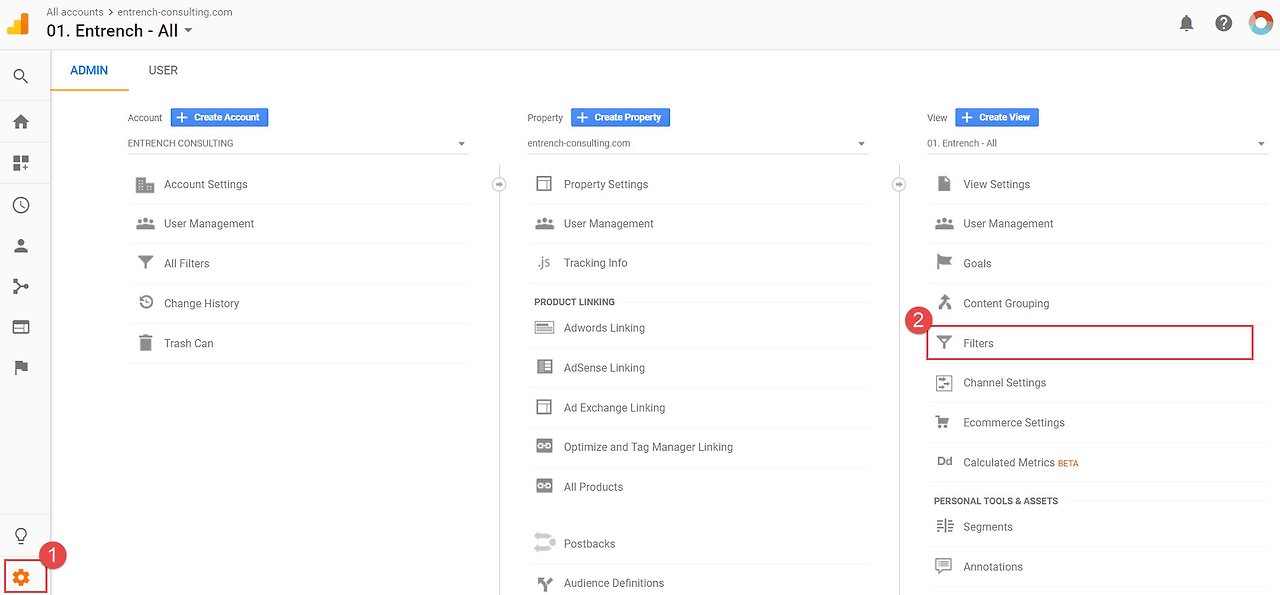The image size is (1280, 595).
Task: Open Acquisition icon in left sidebar
Action: (21, 287)
